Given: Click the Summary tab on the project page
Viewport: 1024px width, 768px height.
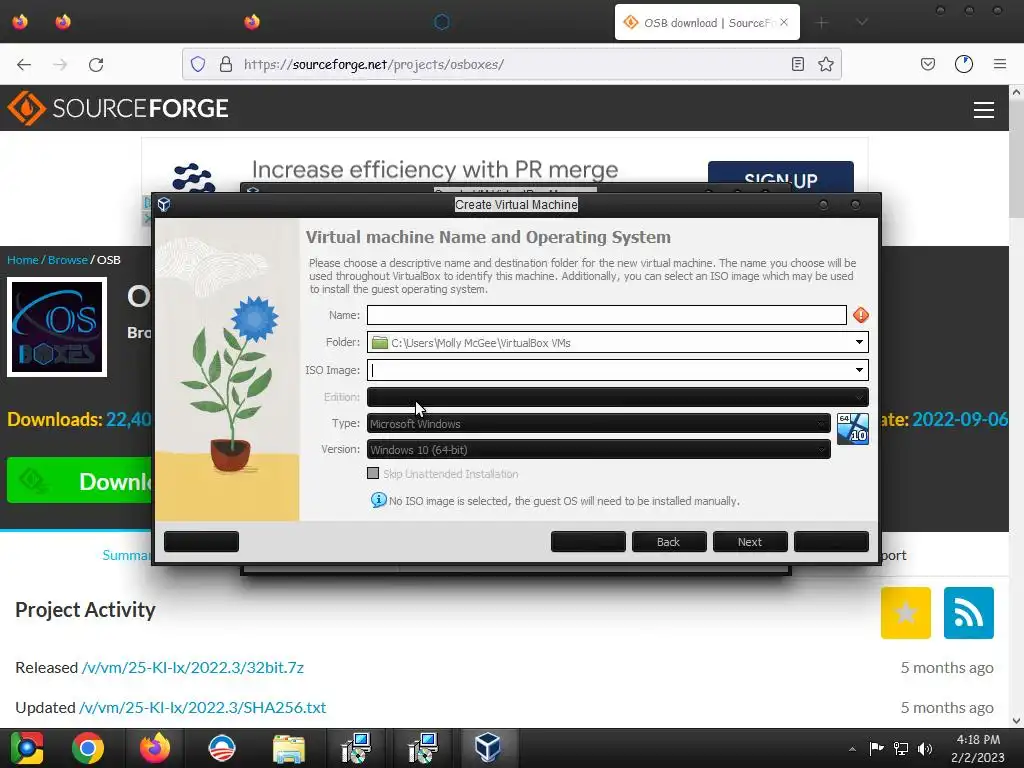Looking at the screenshot, I should [126, 555].
